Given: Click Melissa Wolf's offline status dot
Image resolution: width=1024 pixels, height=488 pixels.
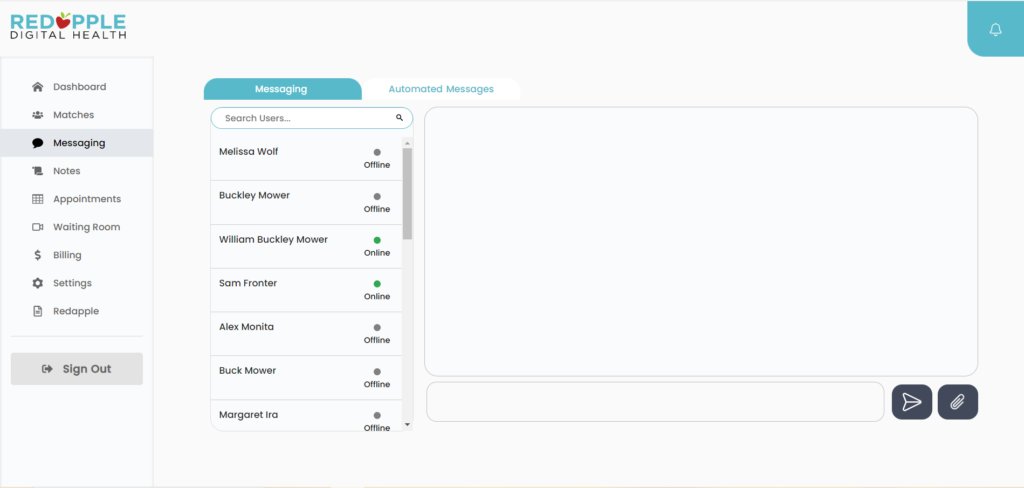Looking at the screenshot, I should click(377, 152).
